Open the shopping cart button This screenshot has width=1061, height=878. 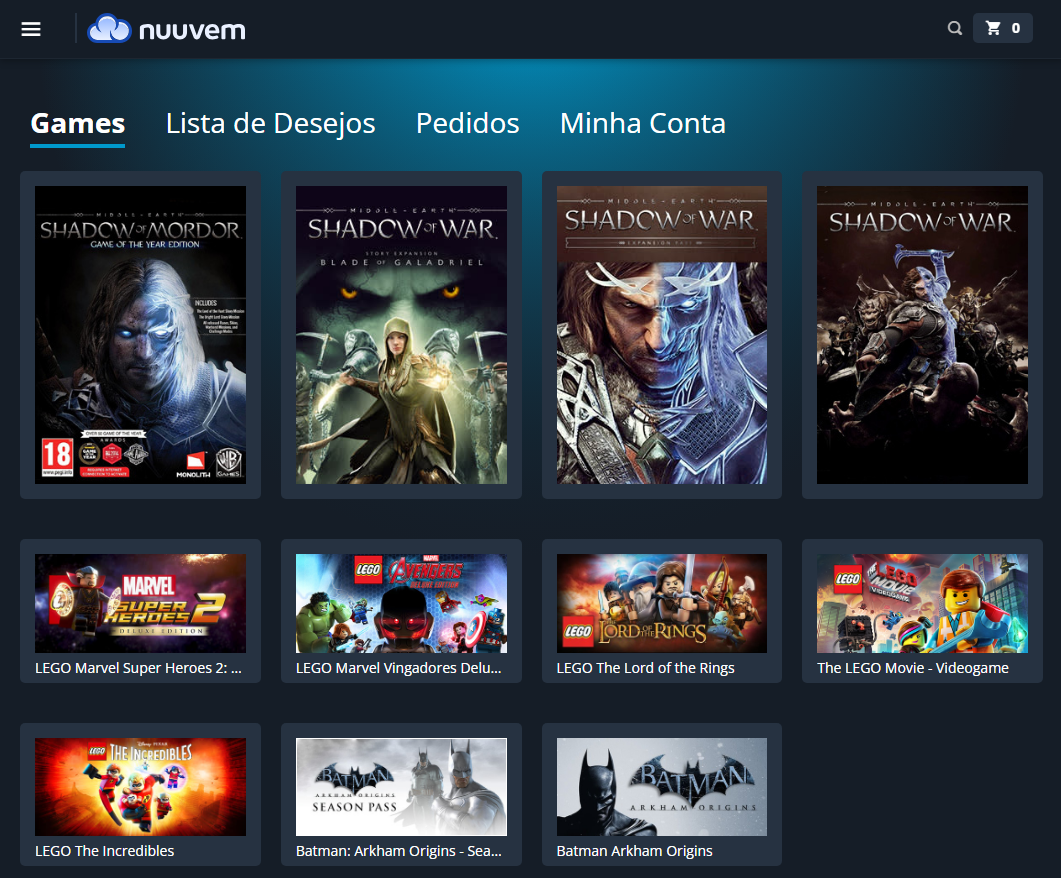click(x=1002, y=28)
